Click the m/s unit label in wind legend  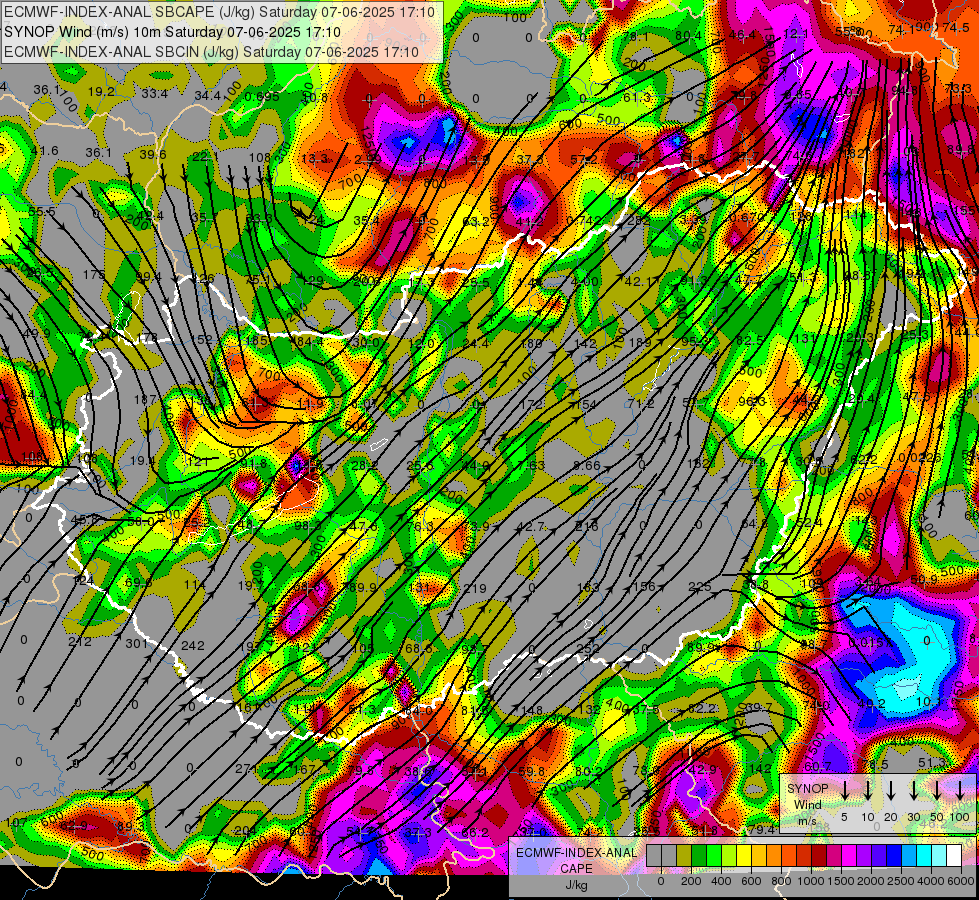point(807,821)
